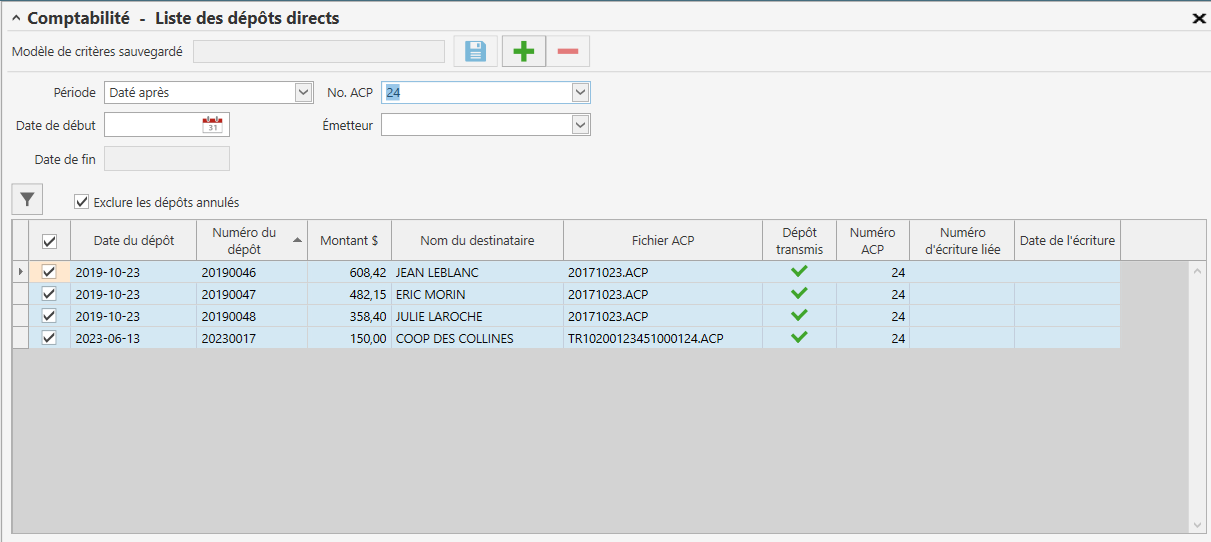Click the file name TR10200123451000124.ACP
The width and height of the screenshot is (1211, 542).
[x=645, y=338]
